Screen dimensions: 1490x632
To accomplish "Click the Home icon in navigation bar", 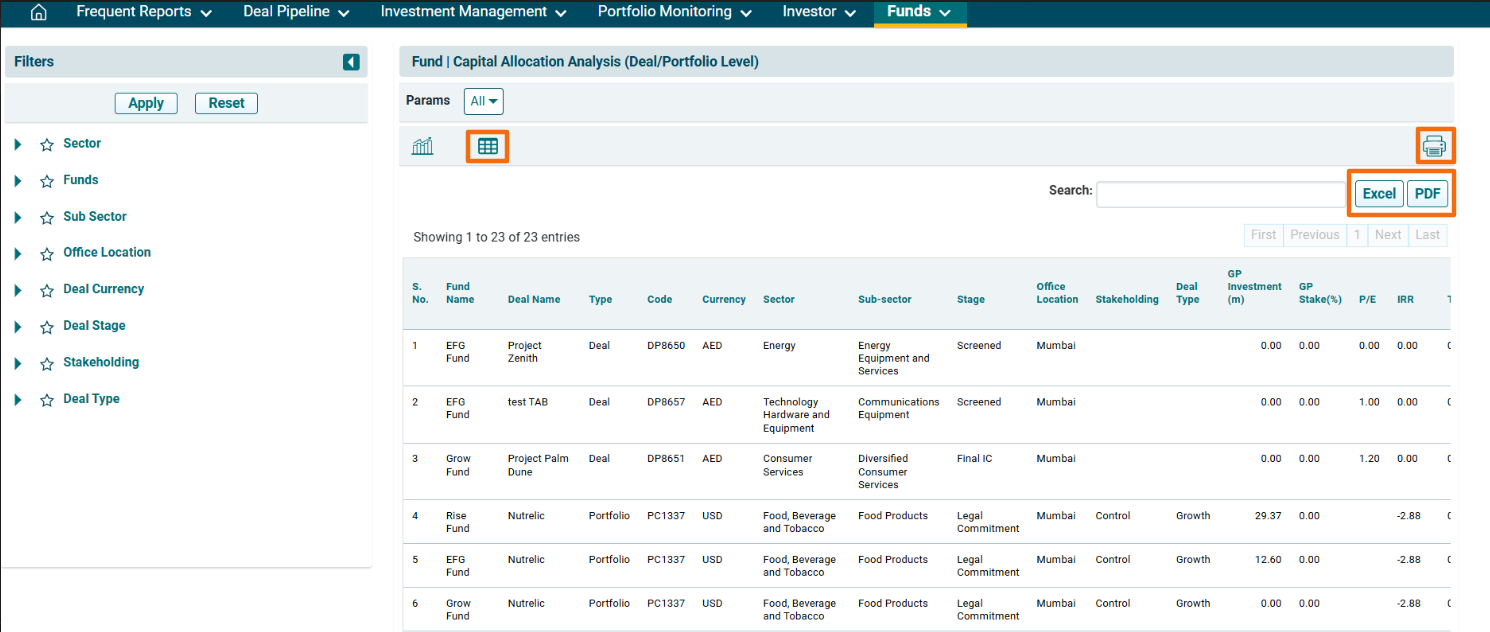I will point(39,13).
